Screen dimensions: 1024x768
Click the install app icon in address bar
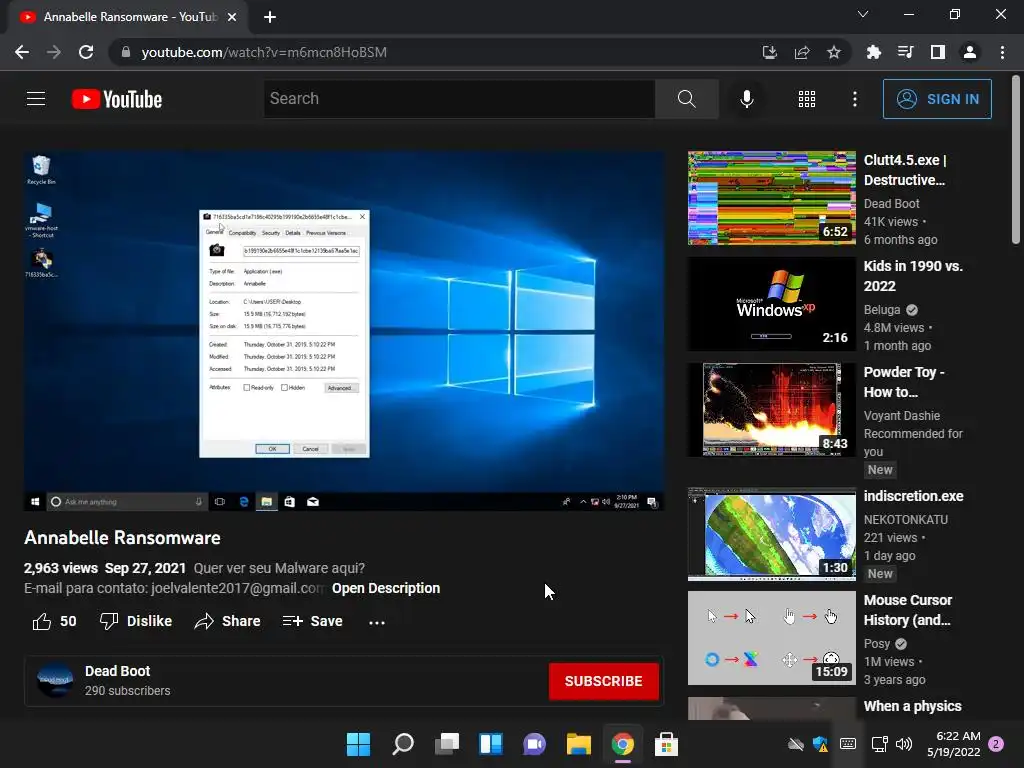pos(769,52)
